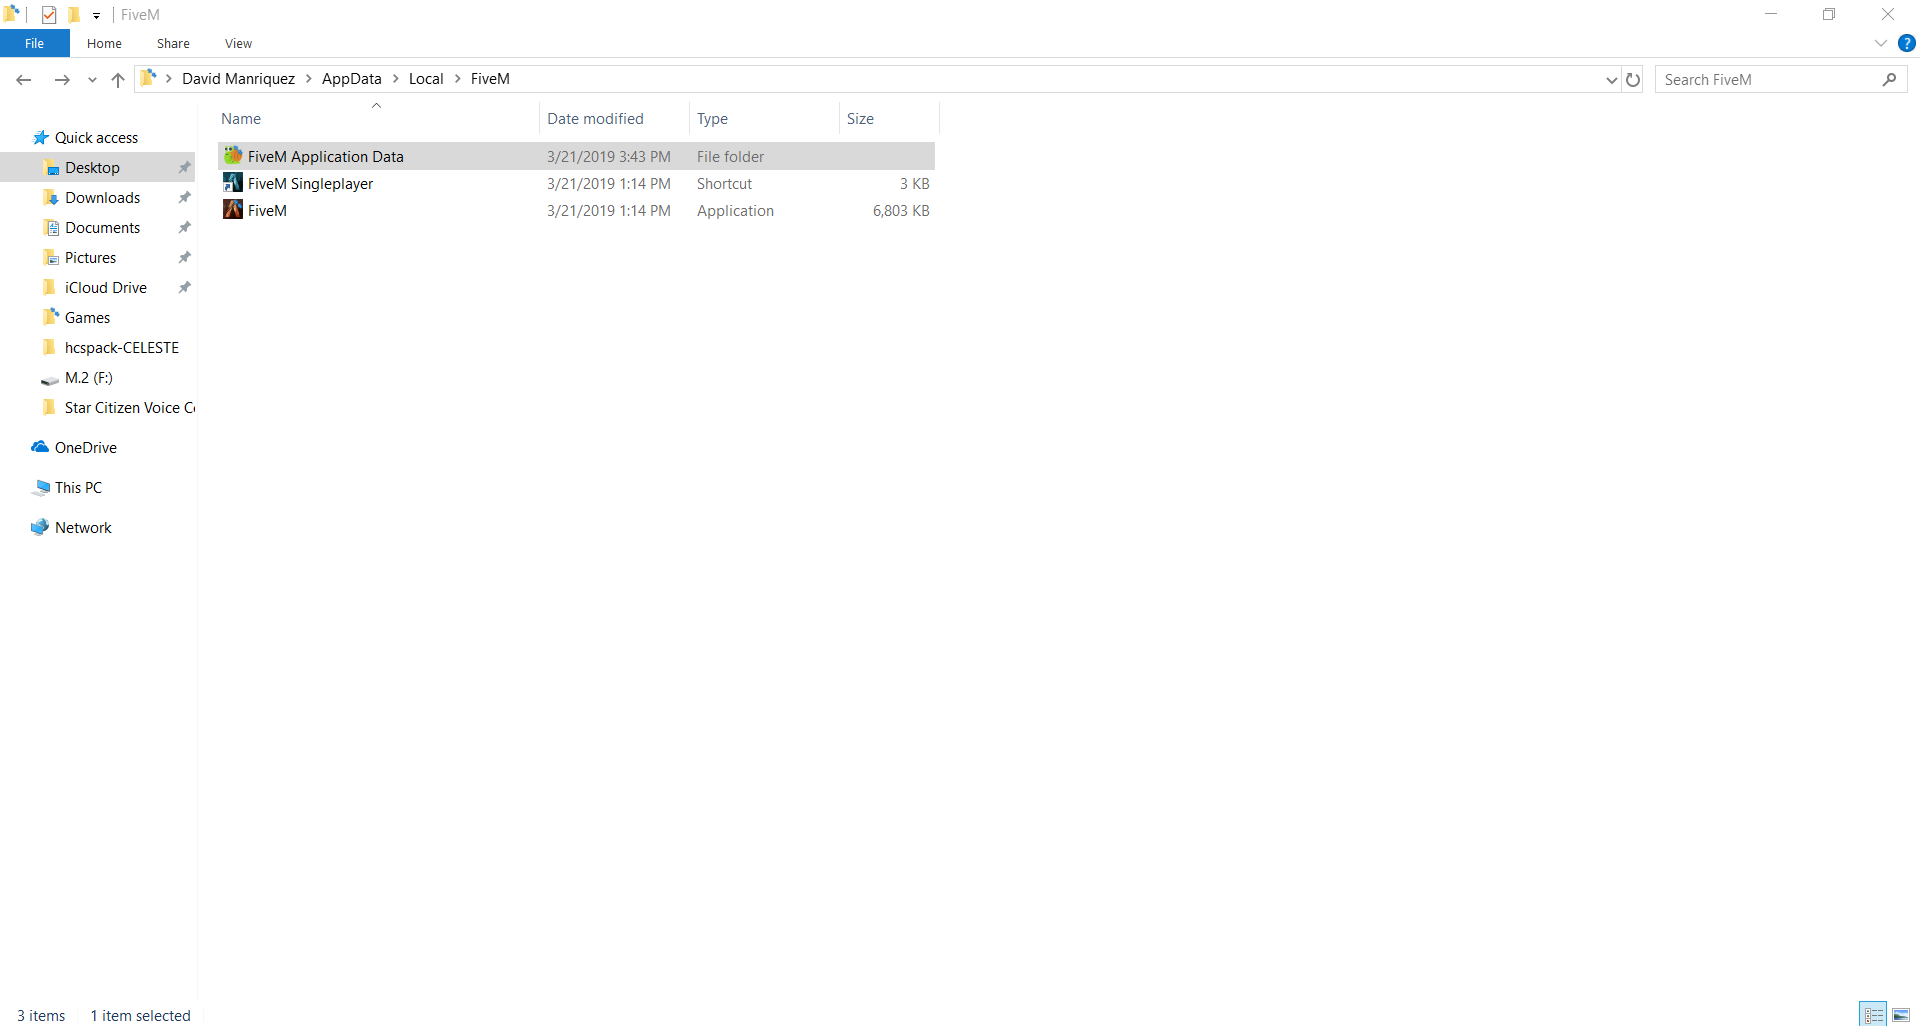The image size is (1920, 1026).
Task: Click the This PC computer icon
Action: [x=41, y=488]
